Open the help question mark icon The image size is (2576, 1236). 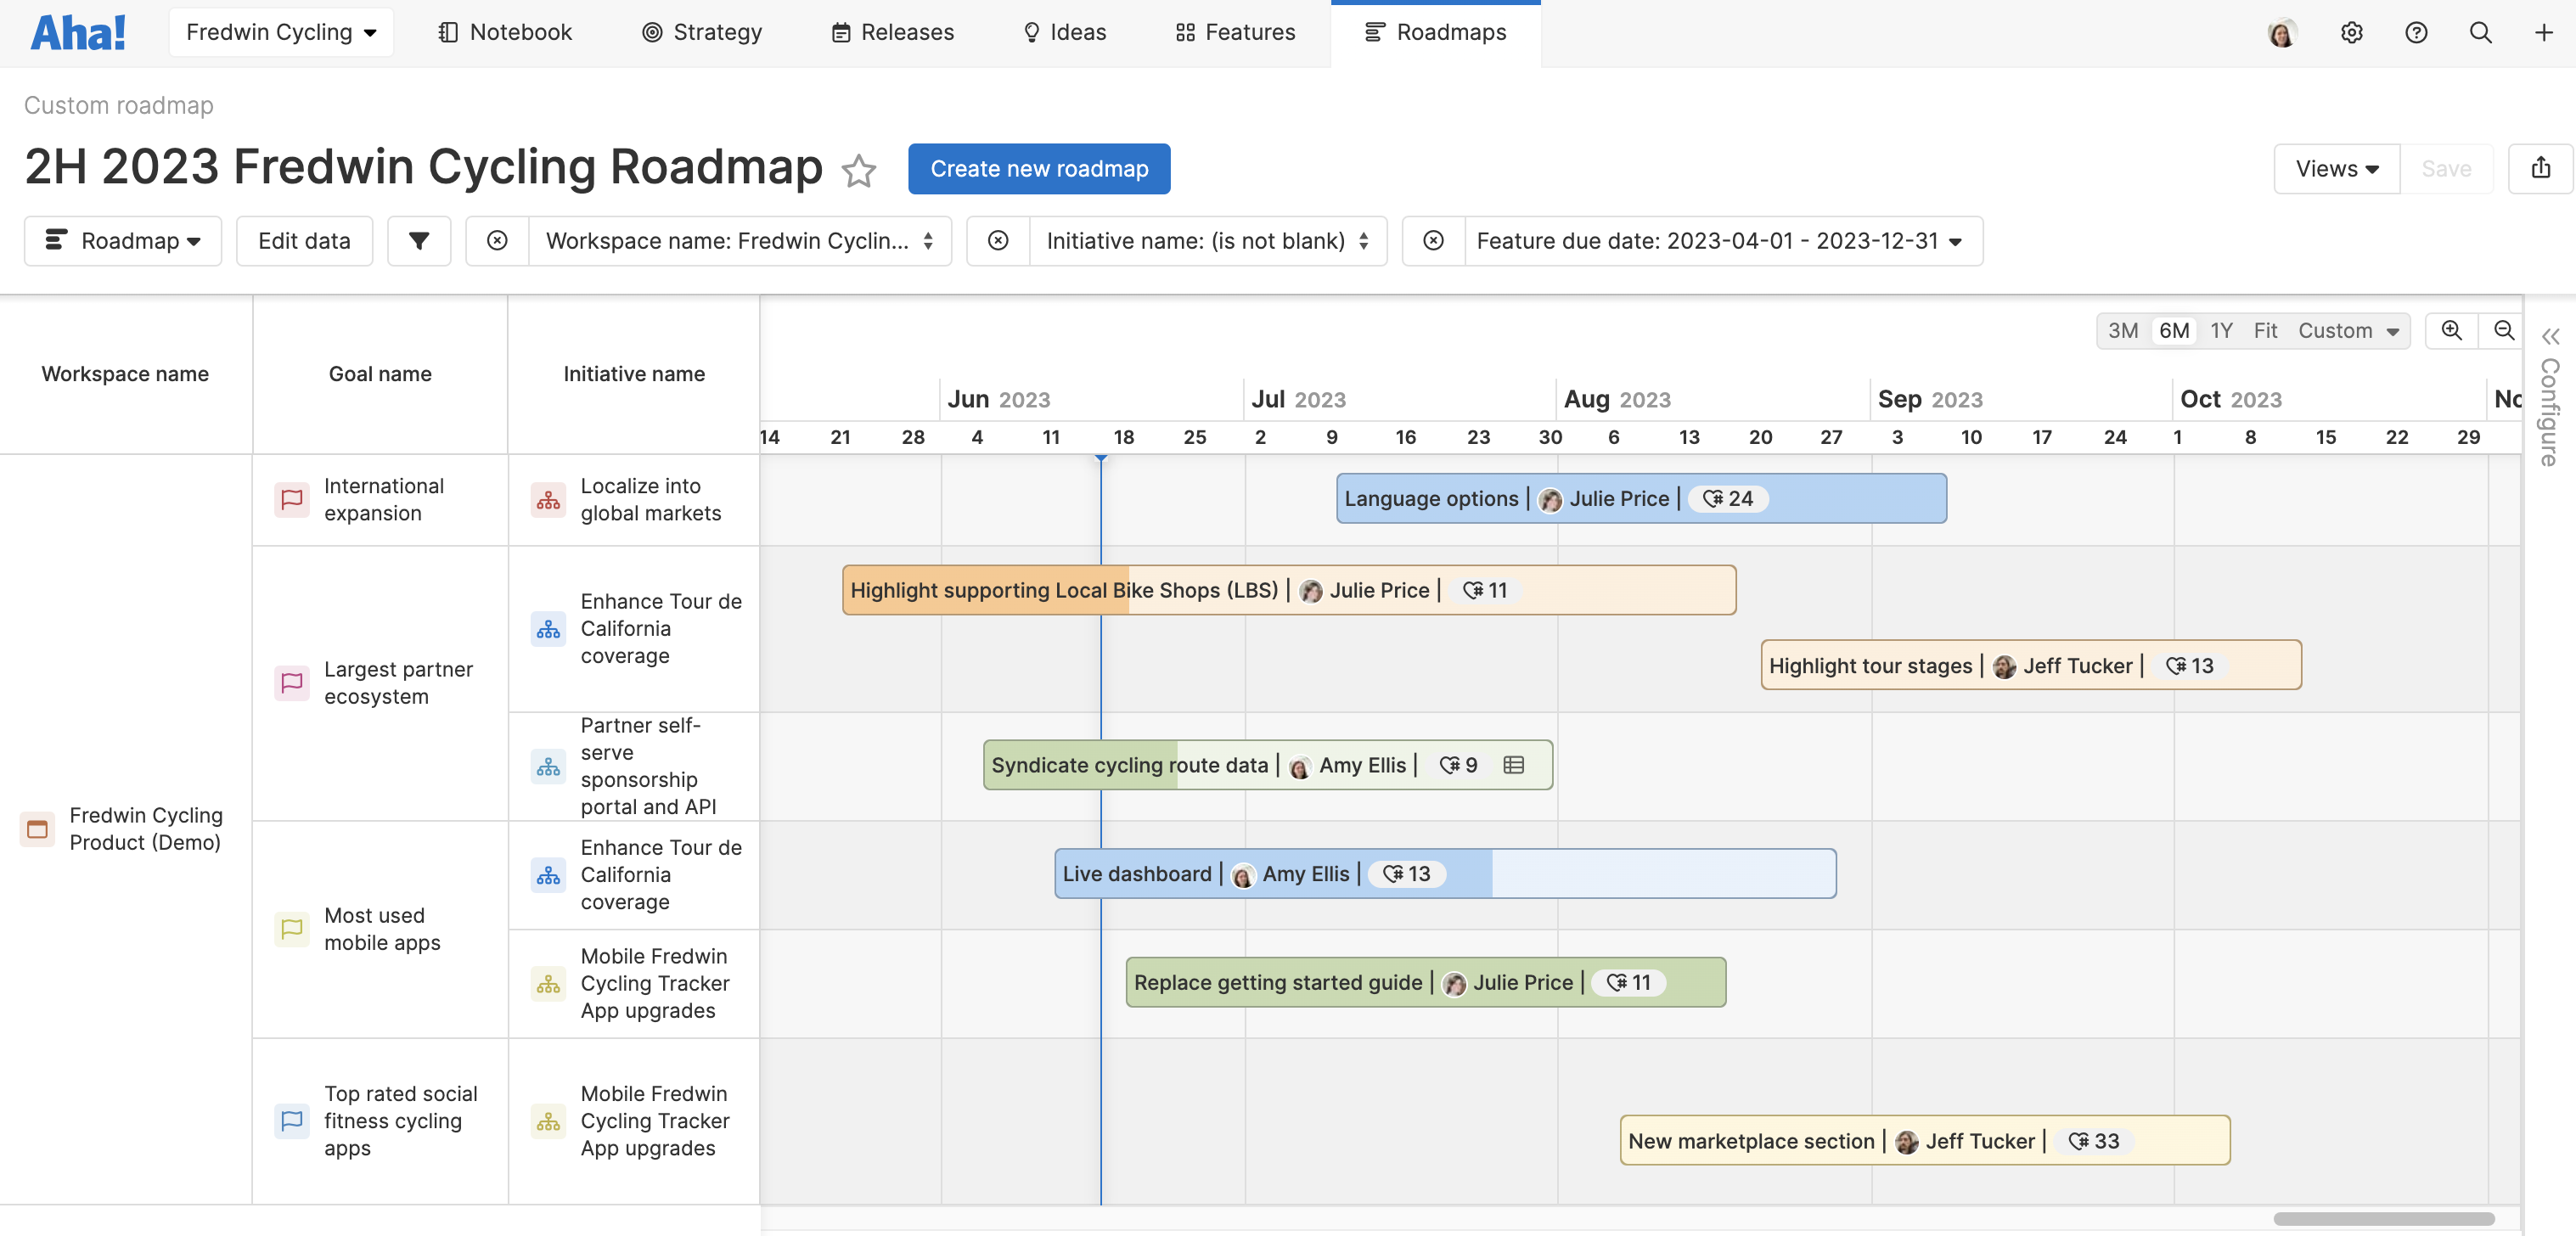click(2416, 33)
